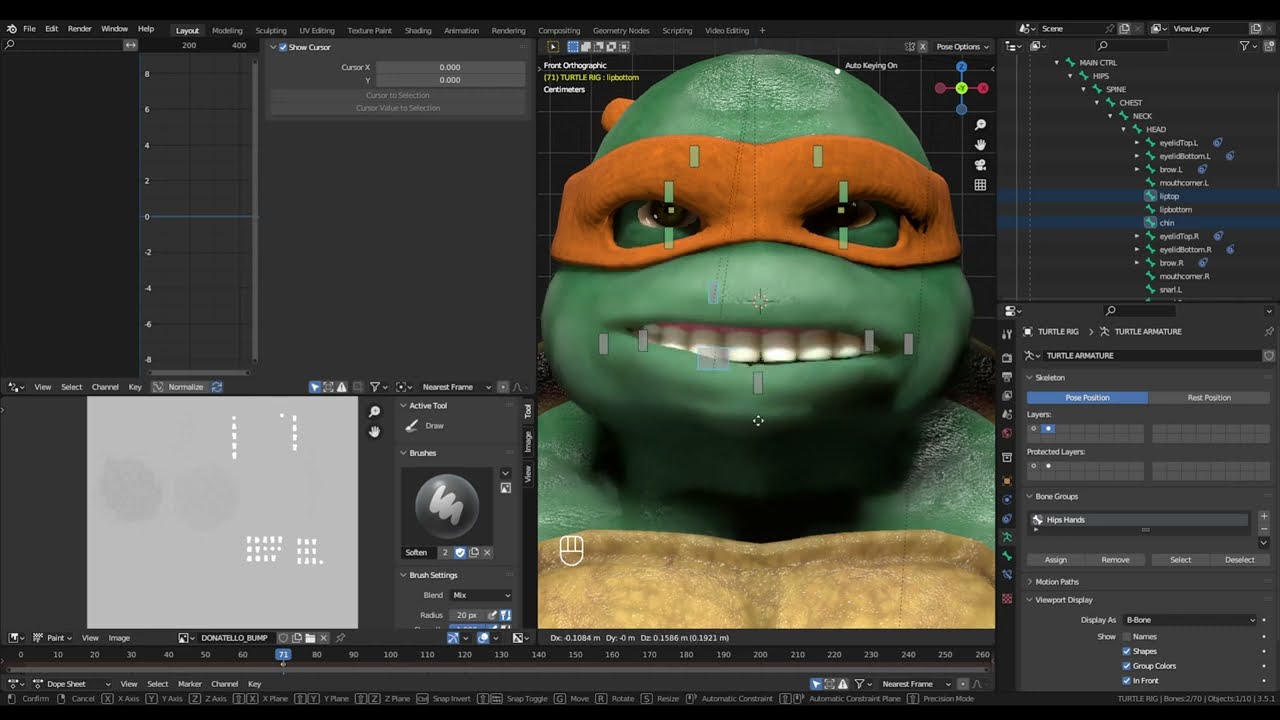Switch to the Shading workspace tab
This screenshot has width=1280, height=720.
418,30
